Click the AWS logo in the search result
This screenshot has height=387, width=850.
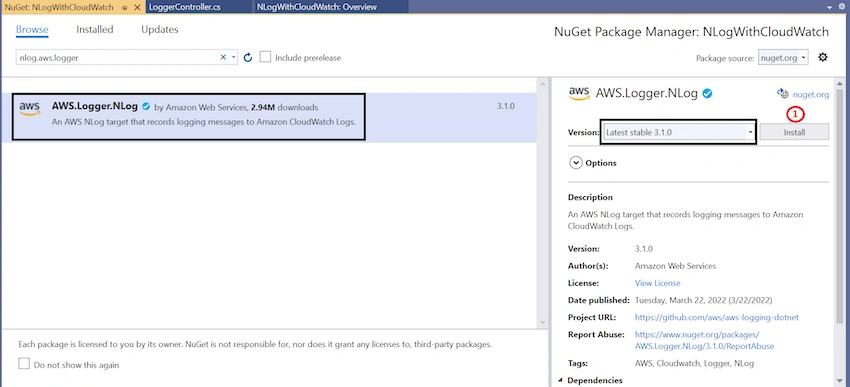coord(30,108)
